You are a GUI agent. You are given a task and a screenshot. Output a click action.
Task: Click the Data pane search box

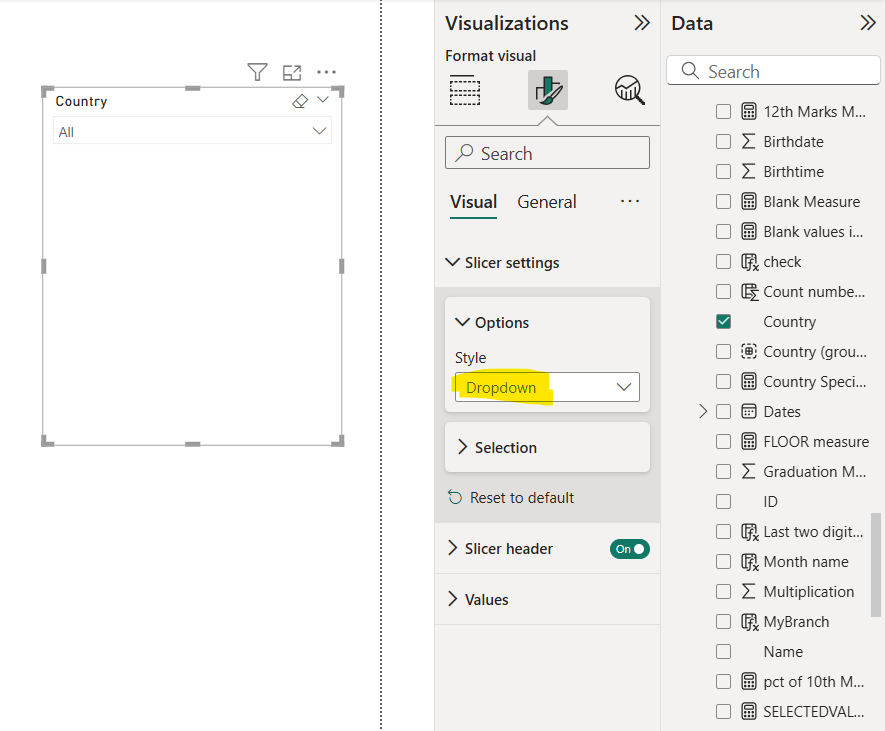tap(773, 70)
